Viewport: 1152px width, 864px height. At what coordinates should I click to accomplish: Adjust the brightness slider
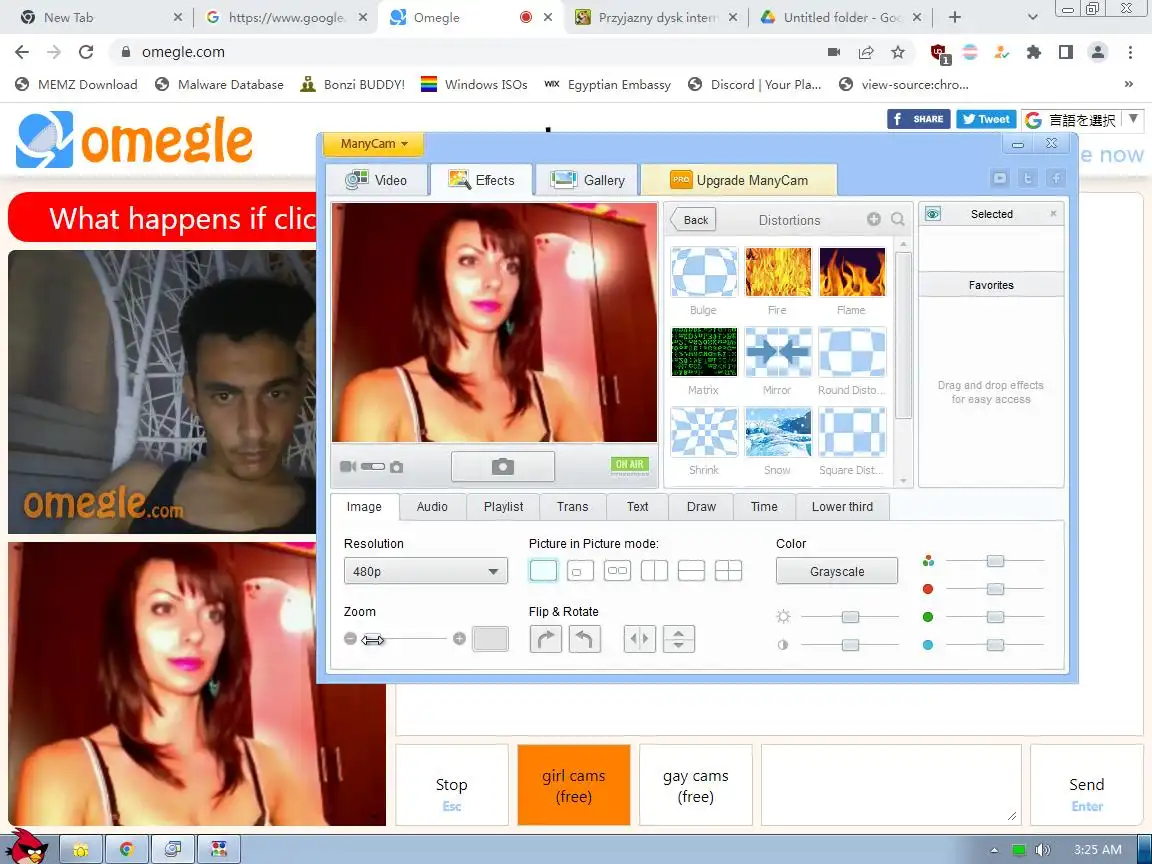[x=850, y=616]
